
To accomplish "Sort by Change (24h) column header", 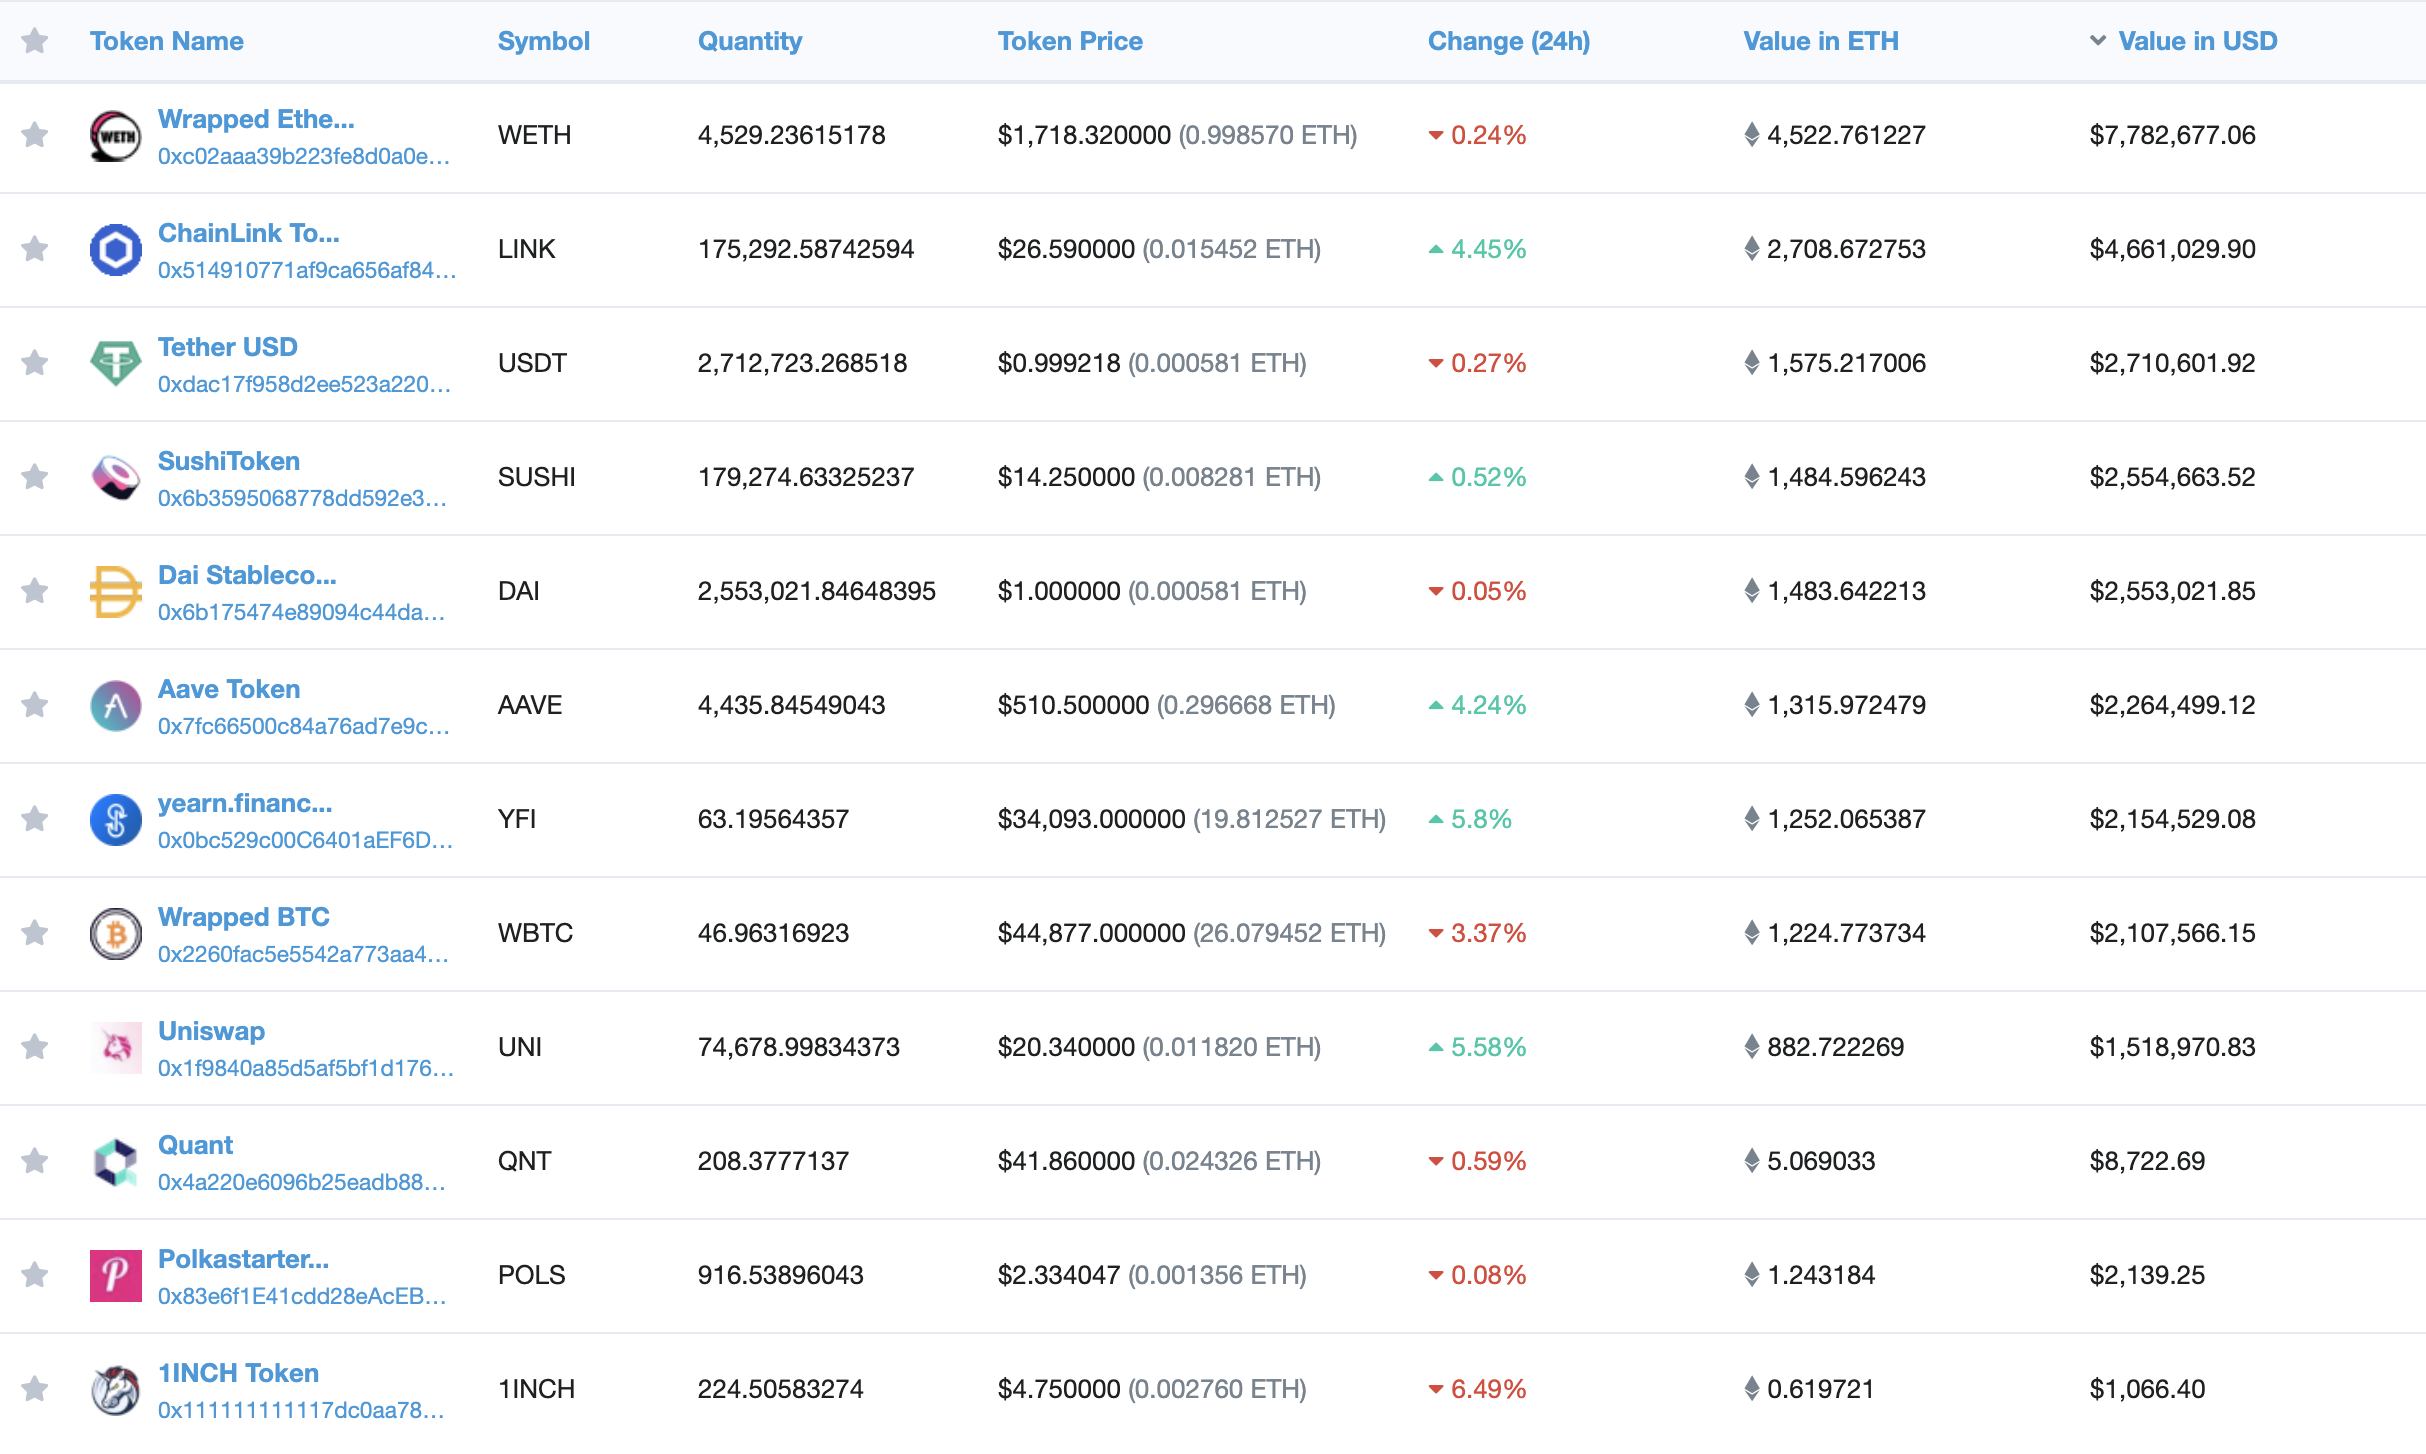I will pyautogui.click(x=1508, y=41).
